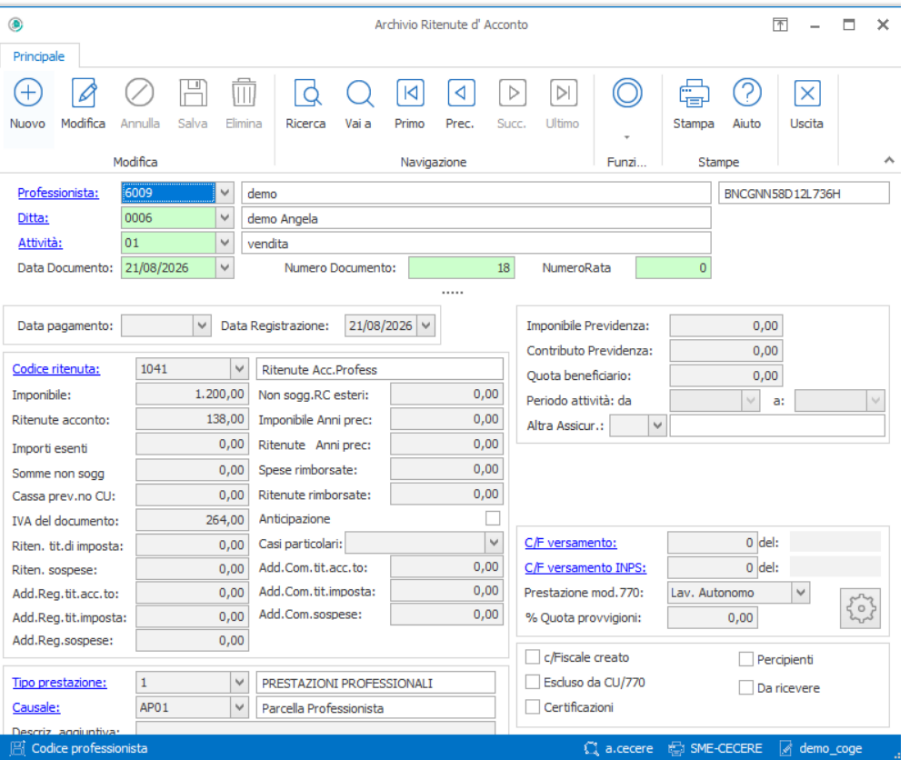Expand Codice ritenuta dropdown
901x760 pixels.
pos(240,369)
